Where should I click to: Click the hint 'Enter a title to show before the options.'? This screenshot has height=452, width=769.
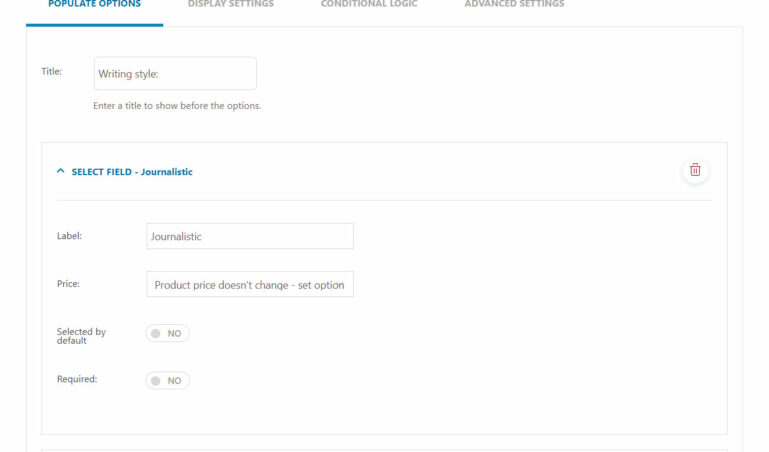pyautogui.click(x=177, y=106)
